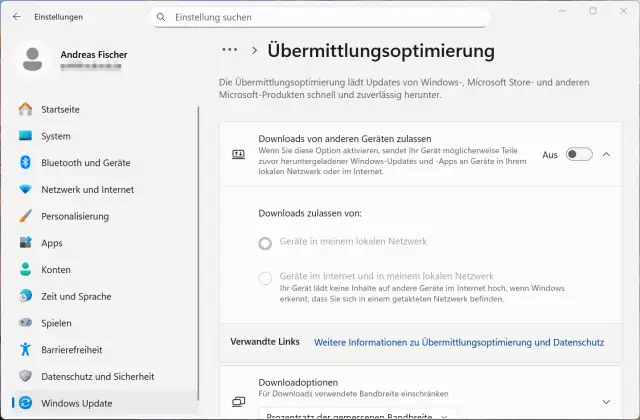Click the Startseite home icon
Image resolution: width=640 pixels, height=420 pixels.
coord(25,109)
